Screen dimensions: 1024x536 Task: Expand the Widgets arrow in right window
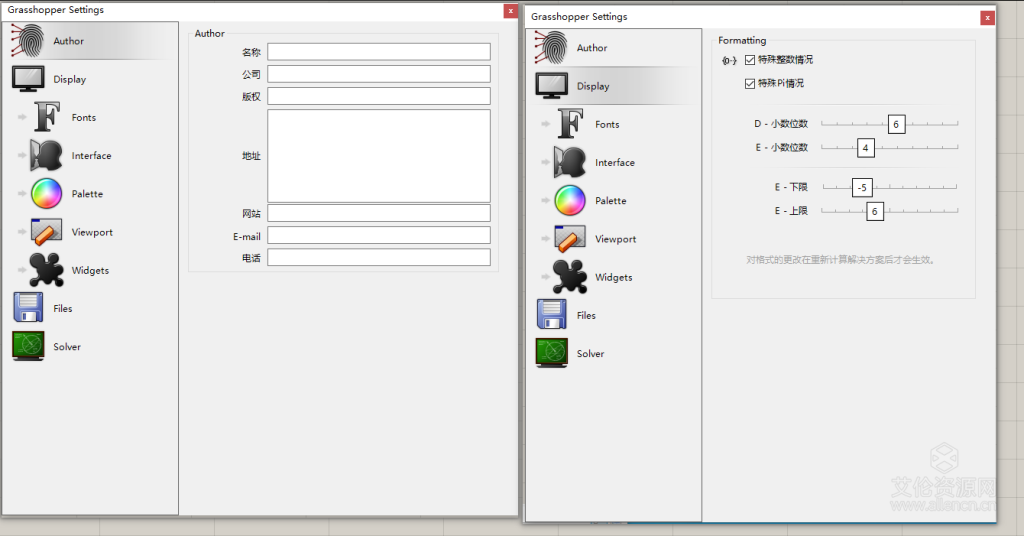[546, 277]
